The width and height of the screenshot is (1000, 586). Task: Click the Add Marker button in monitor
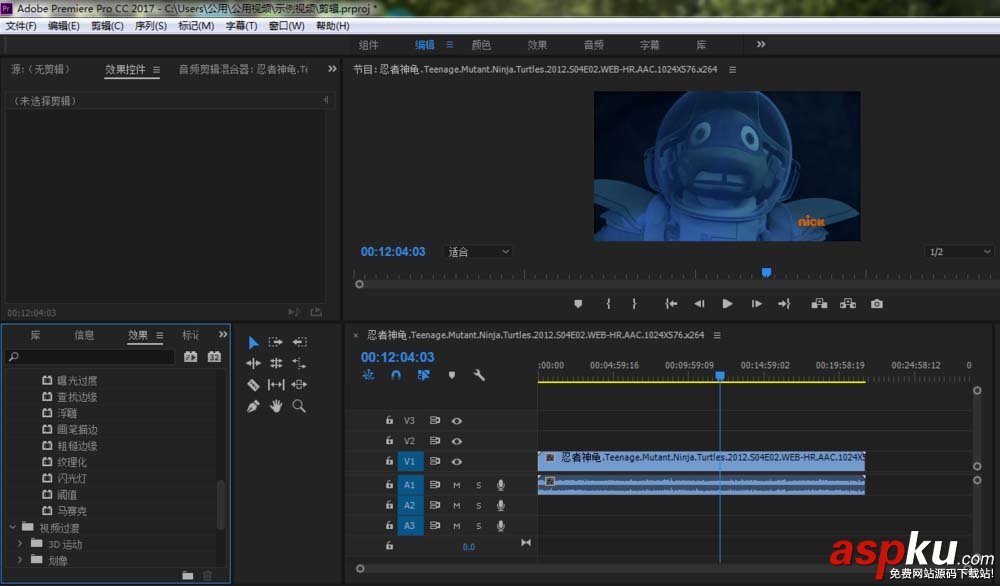point(578,304)
